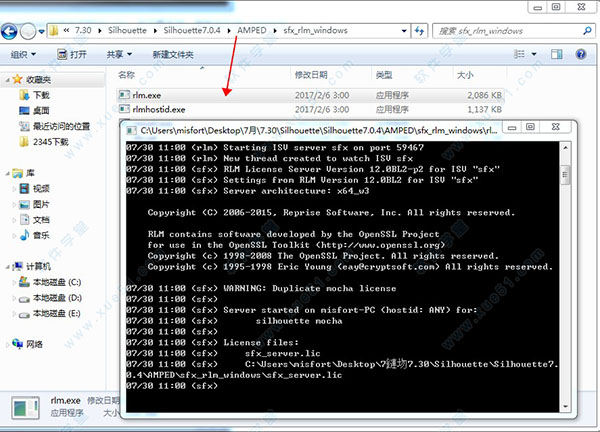Open the 下载 downloads folder in the sidebar

click(x=41, y=93)
